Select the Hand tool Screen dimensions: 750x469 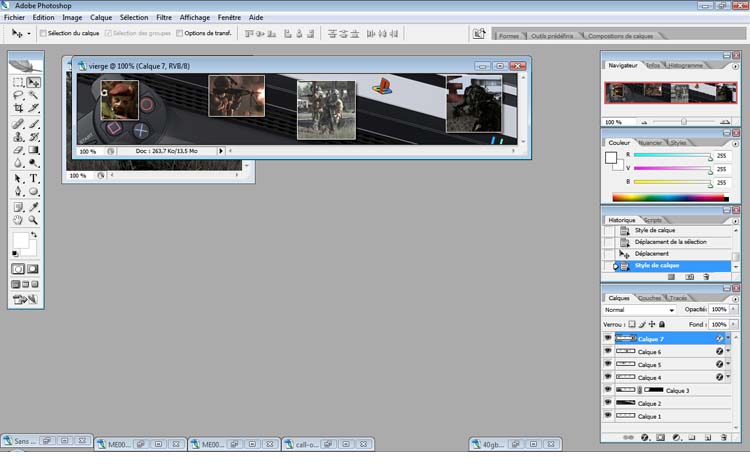[x=18, y=220]
